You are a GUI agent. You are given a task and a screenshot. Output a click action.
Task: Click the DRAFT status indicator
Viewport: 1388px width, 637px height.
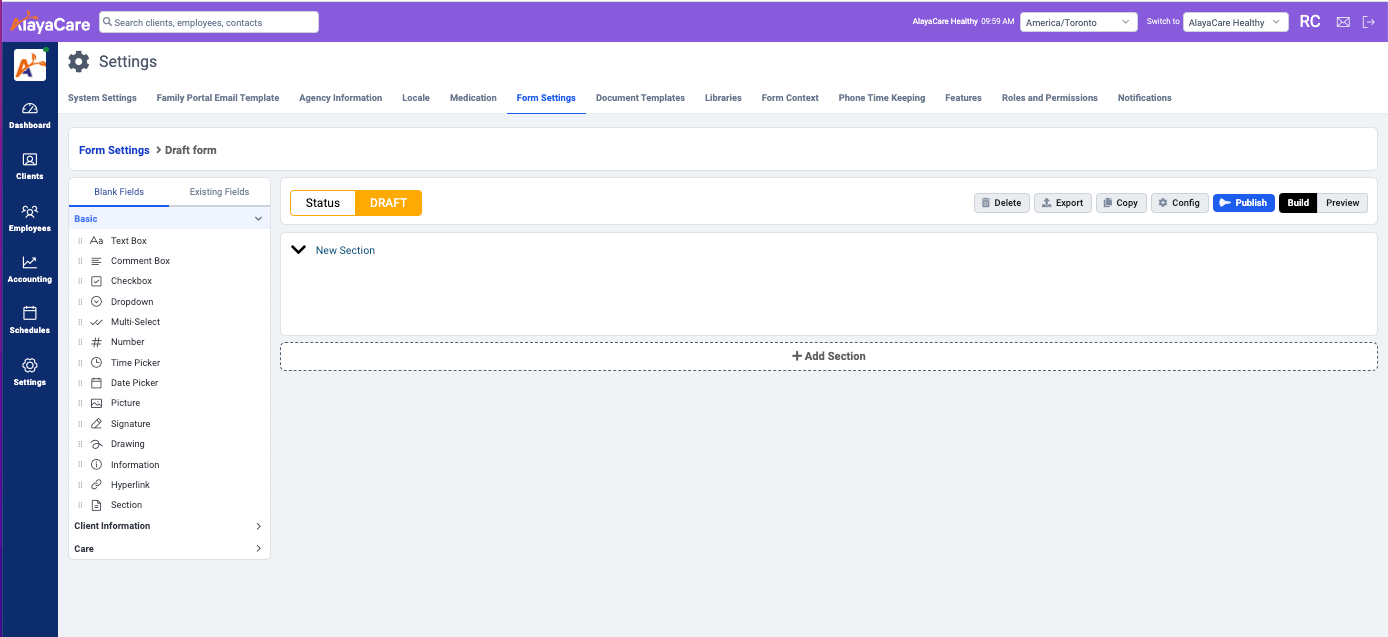[x=388, y=203]
